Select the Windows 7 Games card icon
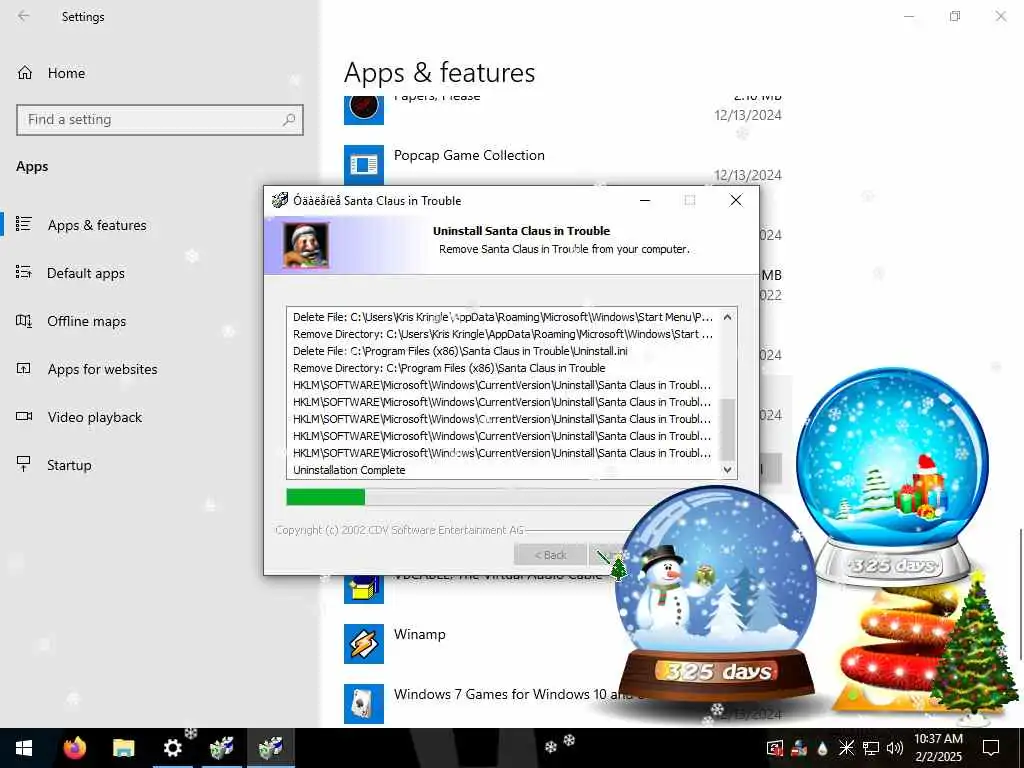 (x=364, y=703)
